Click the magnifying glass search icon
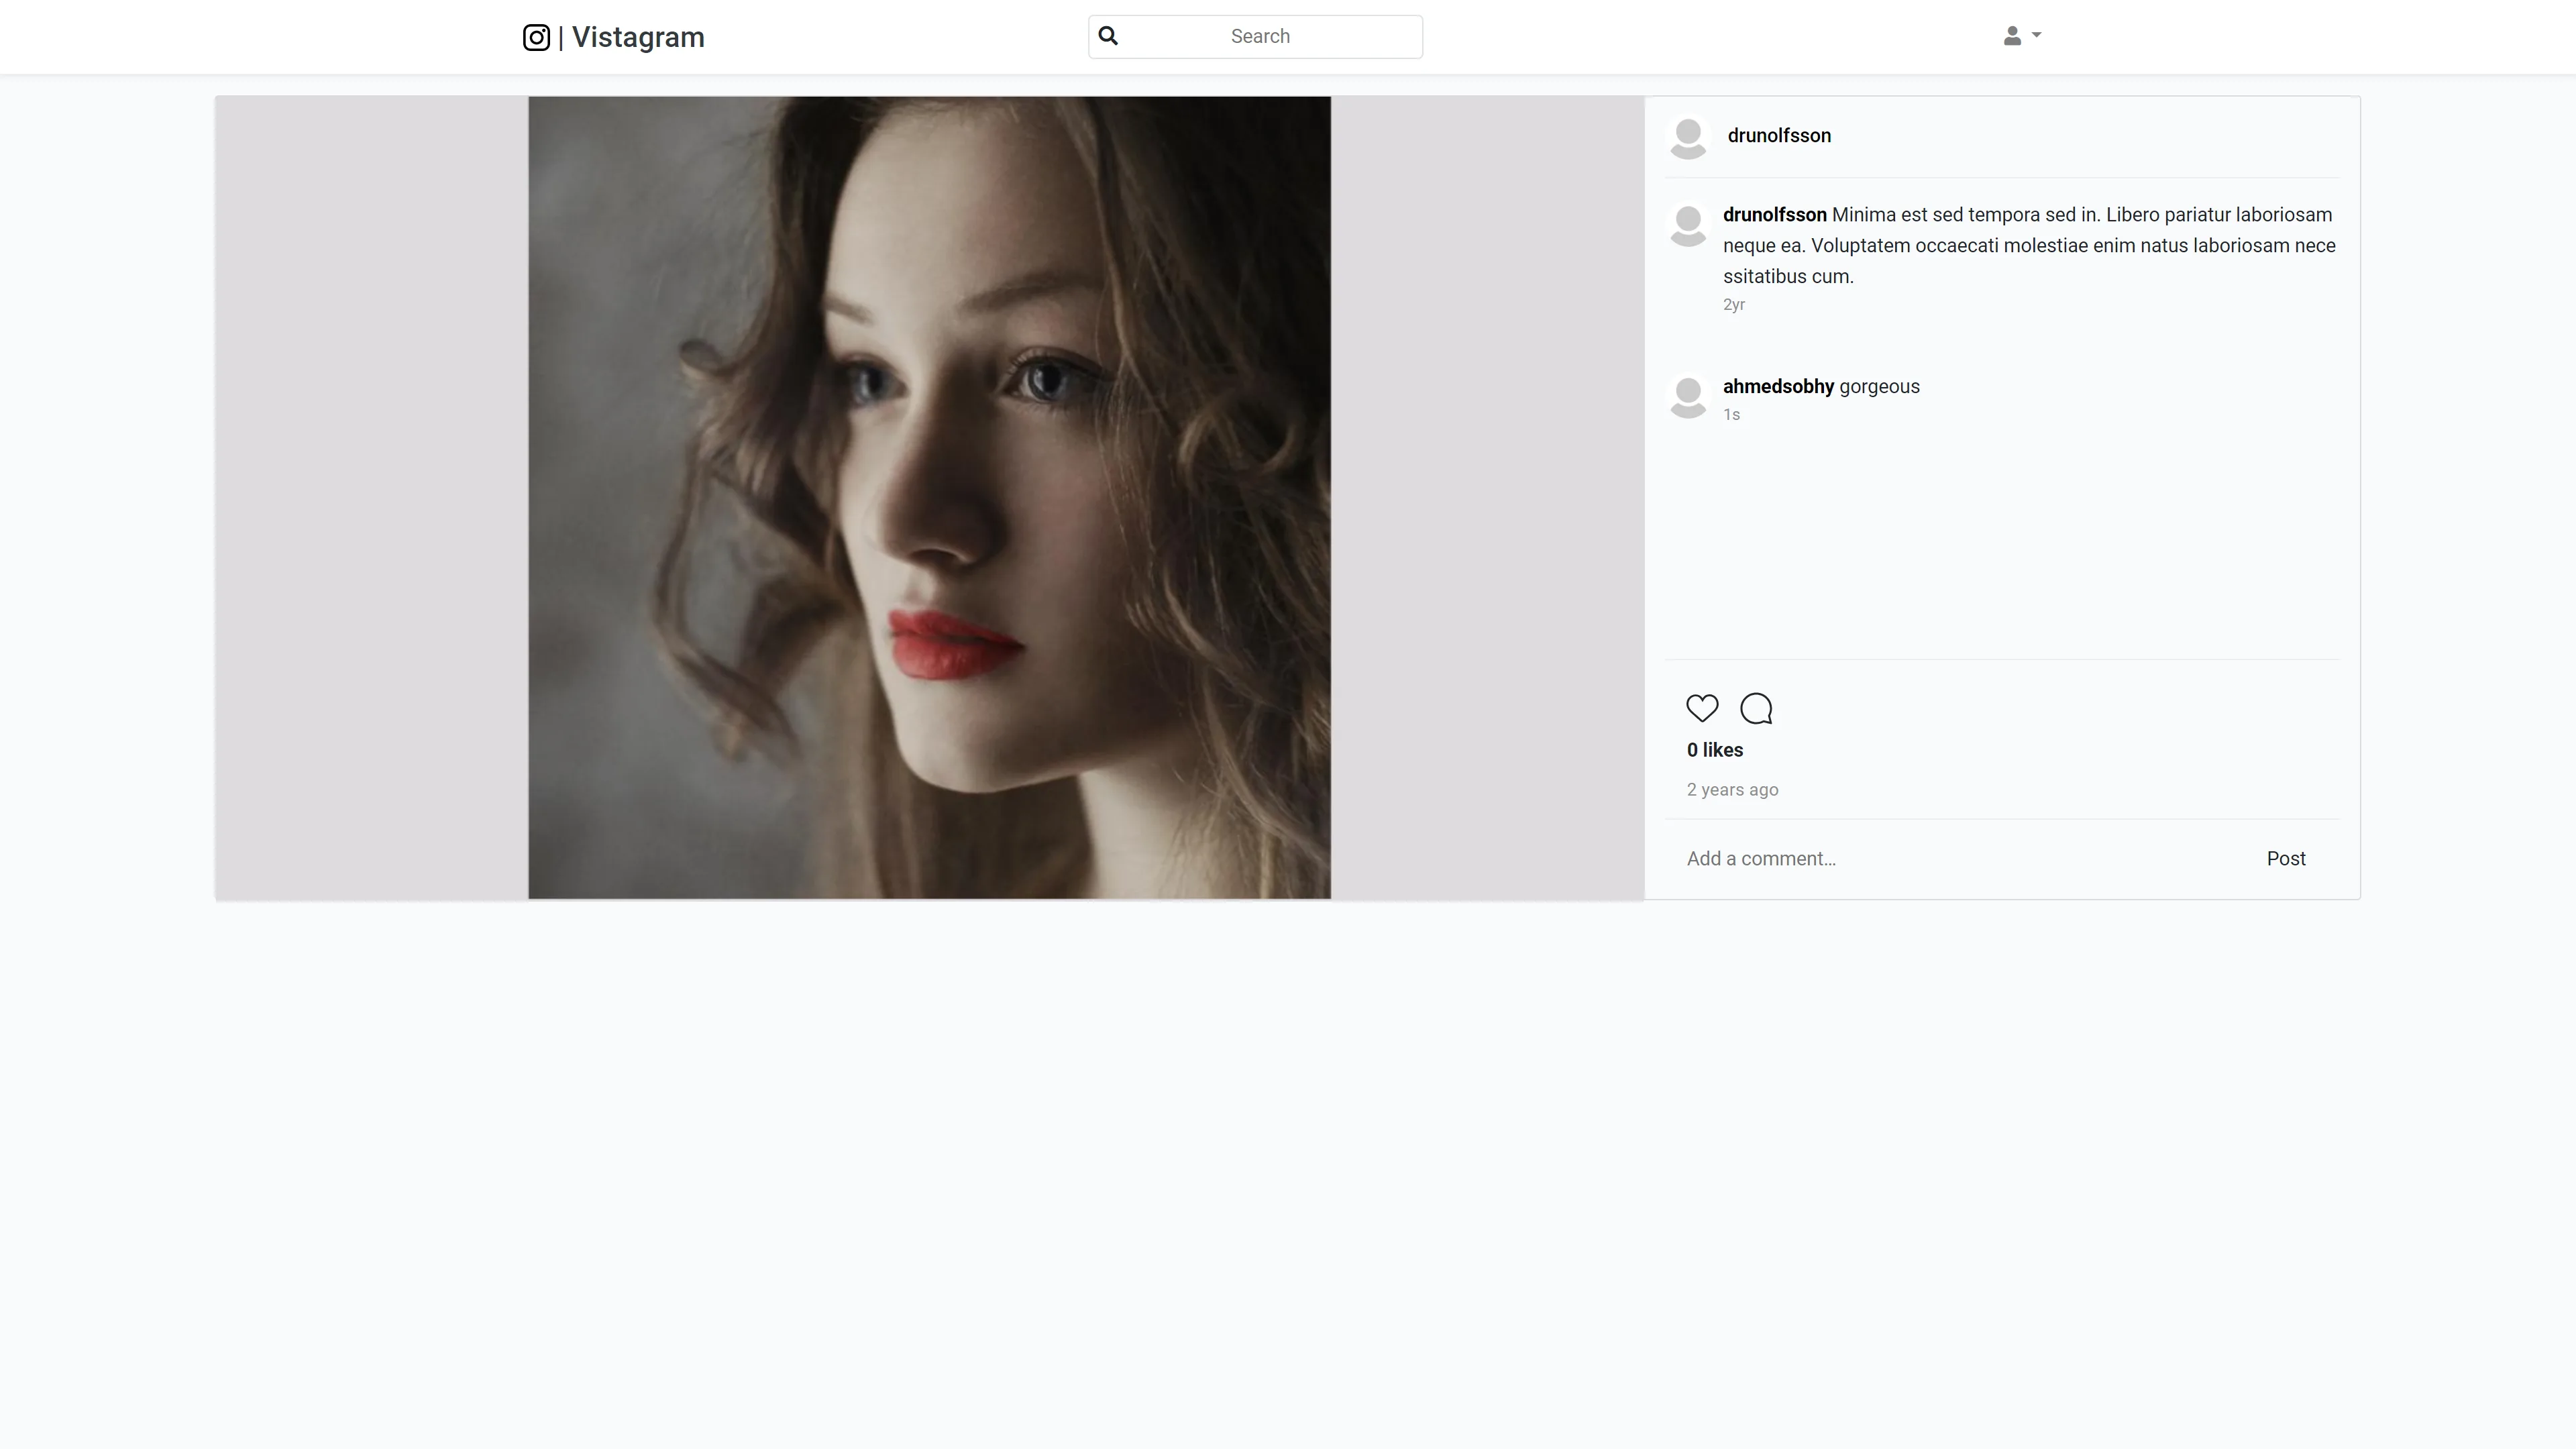 coord(1108,36)
